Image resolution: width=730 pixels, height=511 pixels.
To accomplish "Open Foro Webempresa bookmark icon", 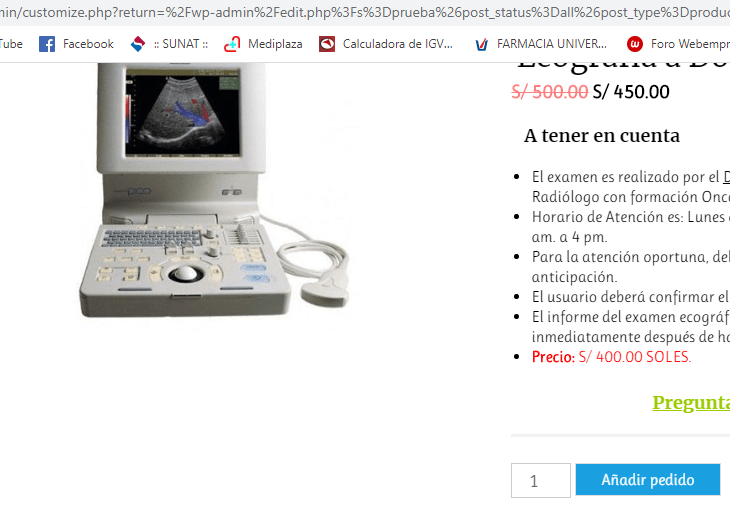I will (635, 44).
